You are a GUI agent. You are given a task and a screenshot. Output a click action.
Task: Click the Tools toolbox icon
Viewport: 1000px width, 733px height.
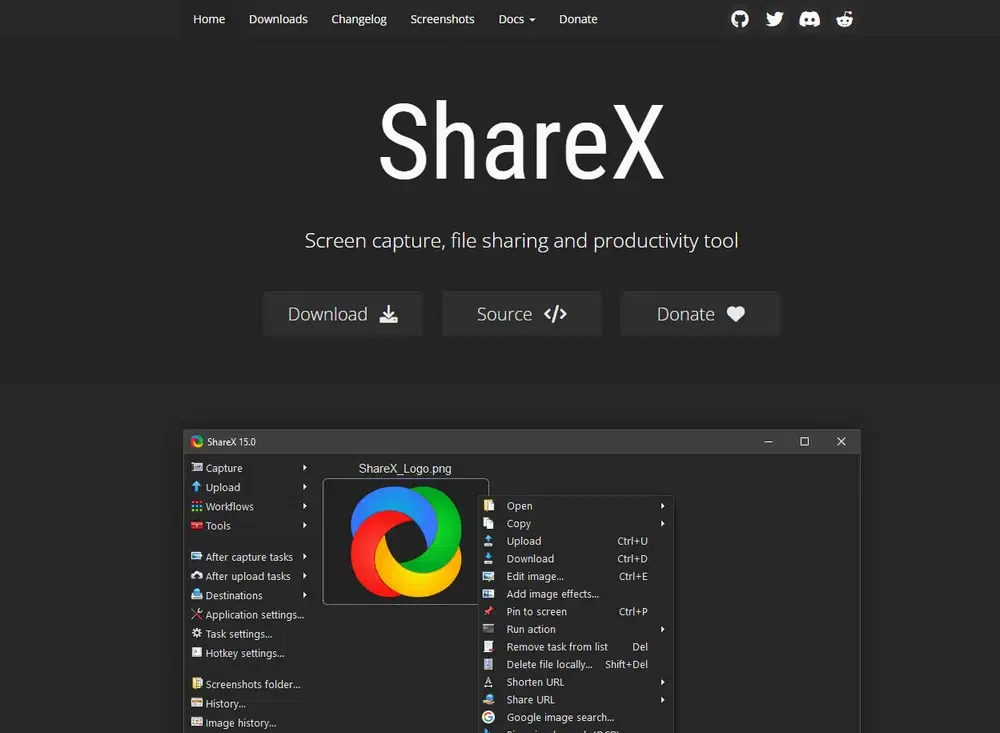pos(197,525)
